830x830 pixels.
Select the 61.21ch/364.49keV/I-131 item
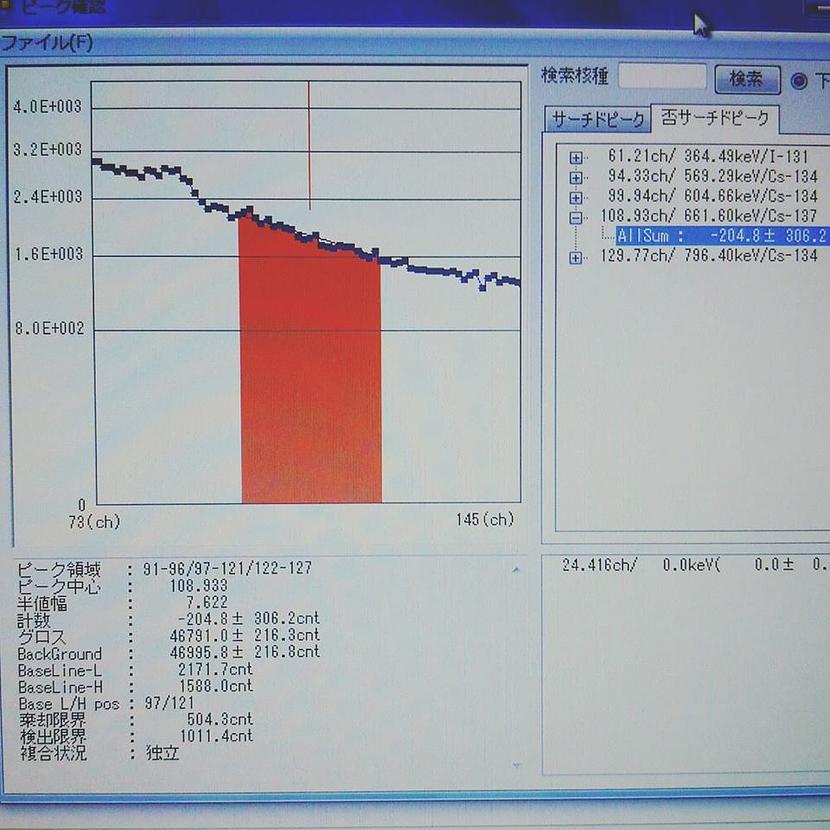click(715, 157)
